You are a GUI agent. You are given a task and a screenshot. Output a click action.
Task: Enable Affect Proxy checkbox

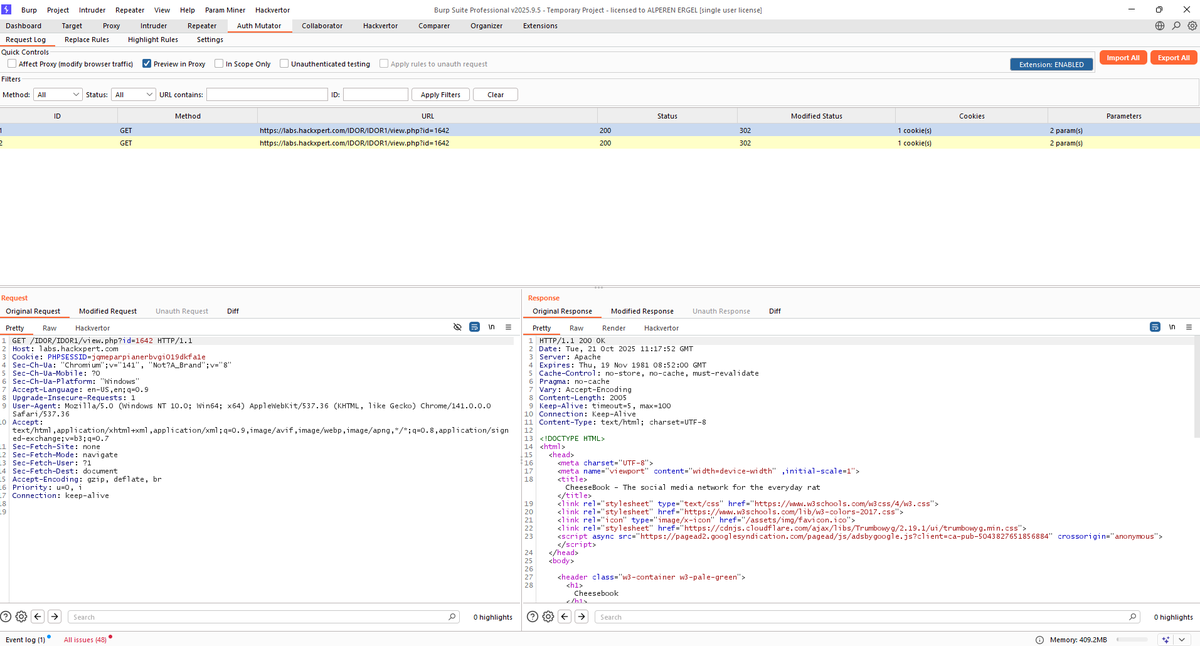11,64
